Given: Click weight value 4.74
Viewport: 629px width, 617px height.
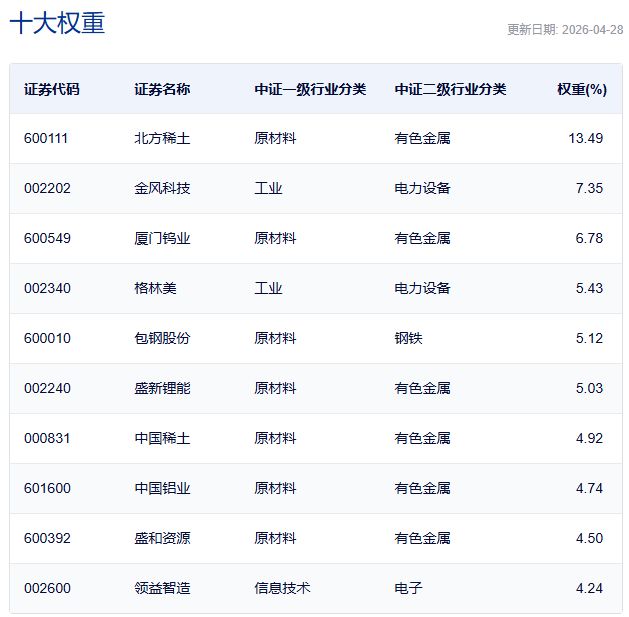Looking at the screenshot, I should coord(589,488).
